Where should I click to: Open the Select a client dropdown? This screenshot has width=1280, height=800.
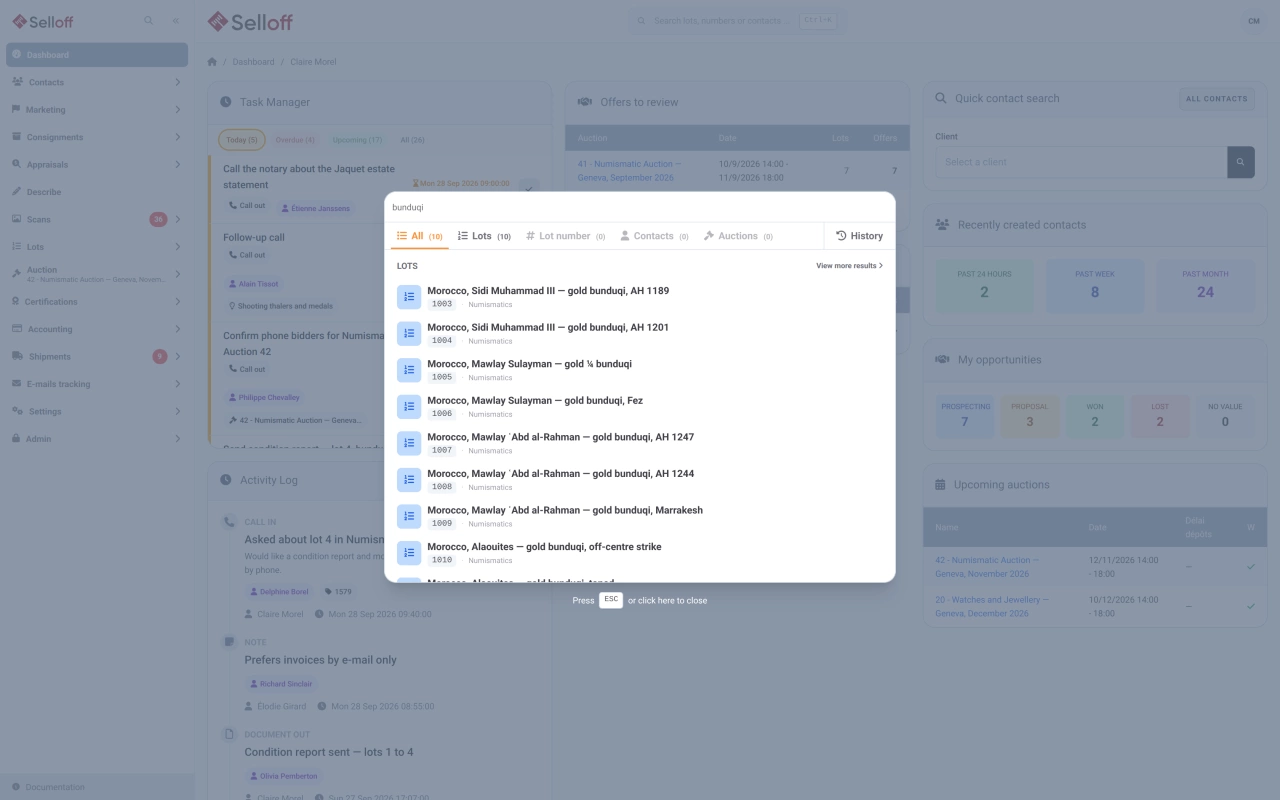click(1081, 162)
